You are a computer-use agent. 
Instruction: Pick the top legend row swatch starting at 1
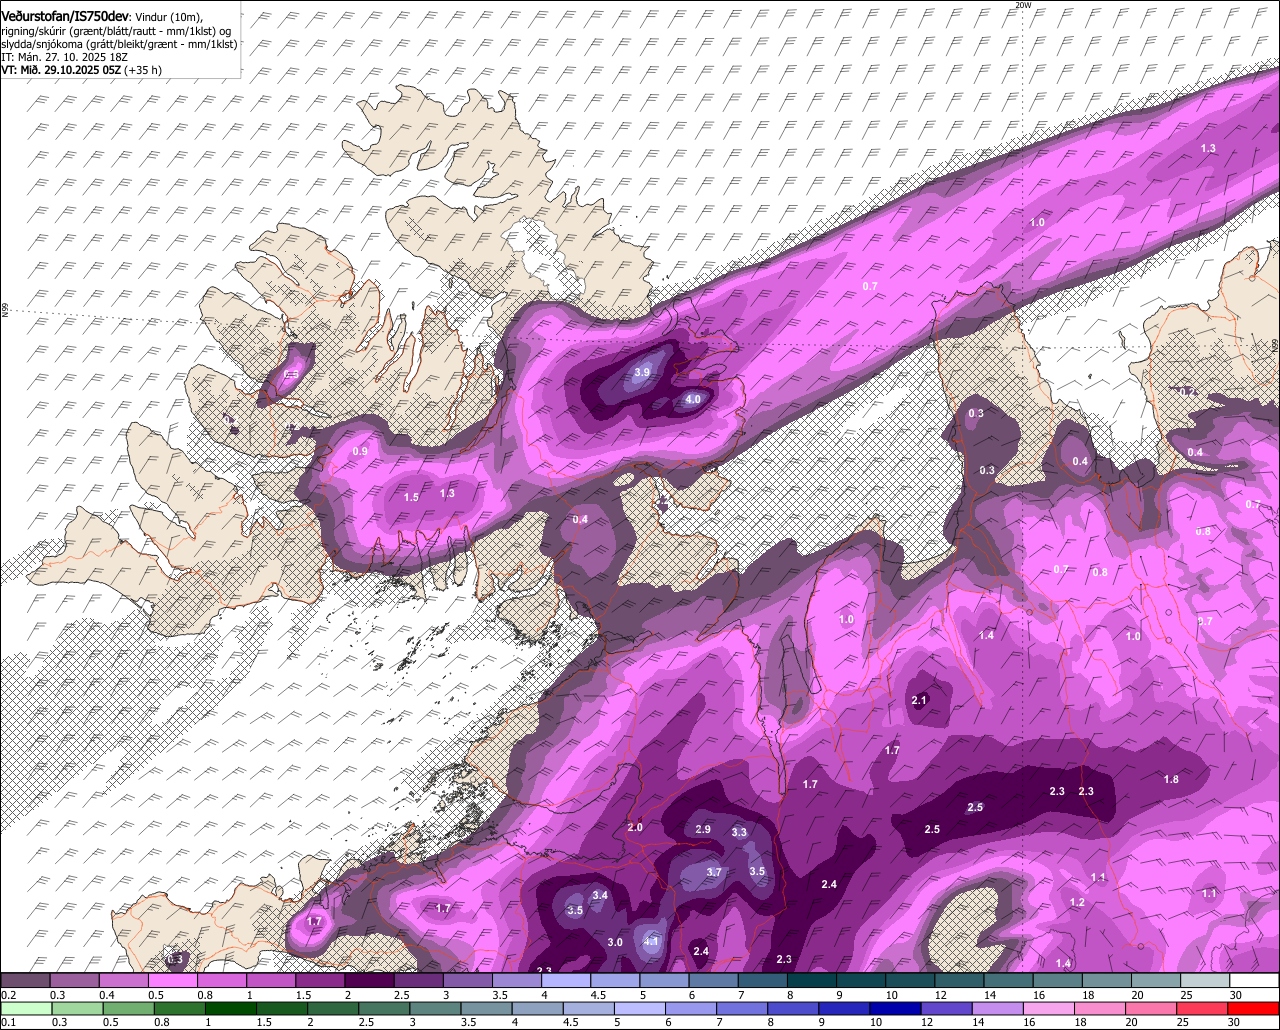[271, 981]
